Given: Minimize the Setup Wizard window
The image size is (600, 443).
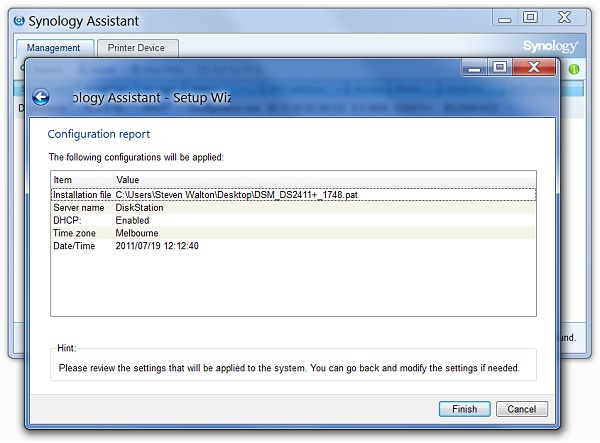Looking at the screenshot, I should (x=474, y=67).
